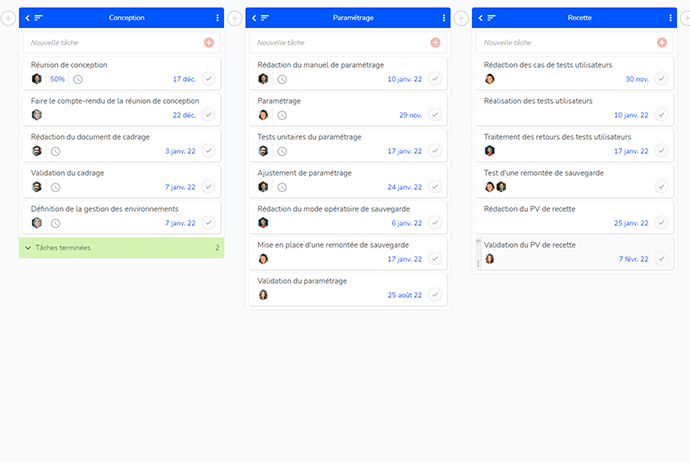Click the three-dot menu of Conception column
This screenshot has height=462, width=690.
(x=217, y=18)
